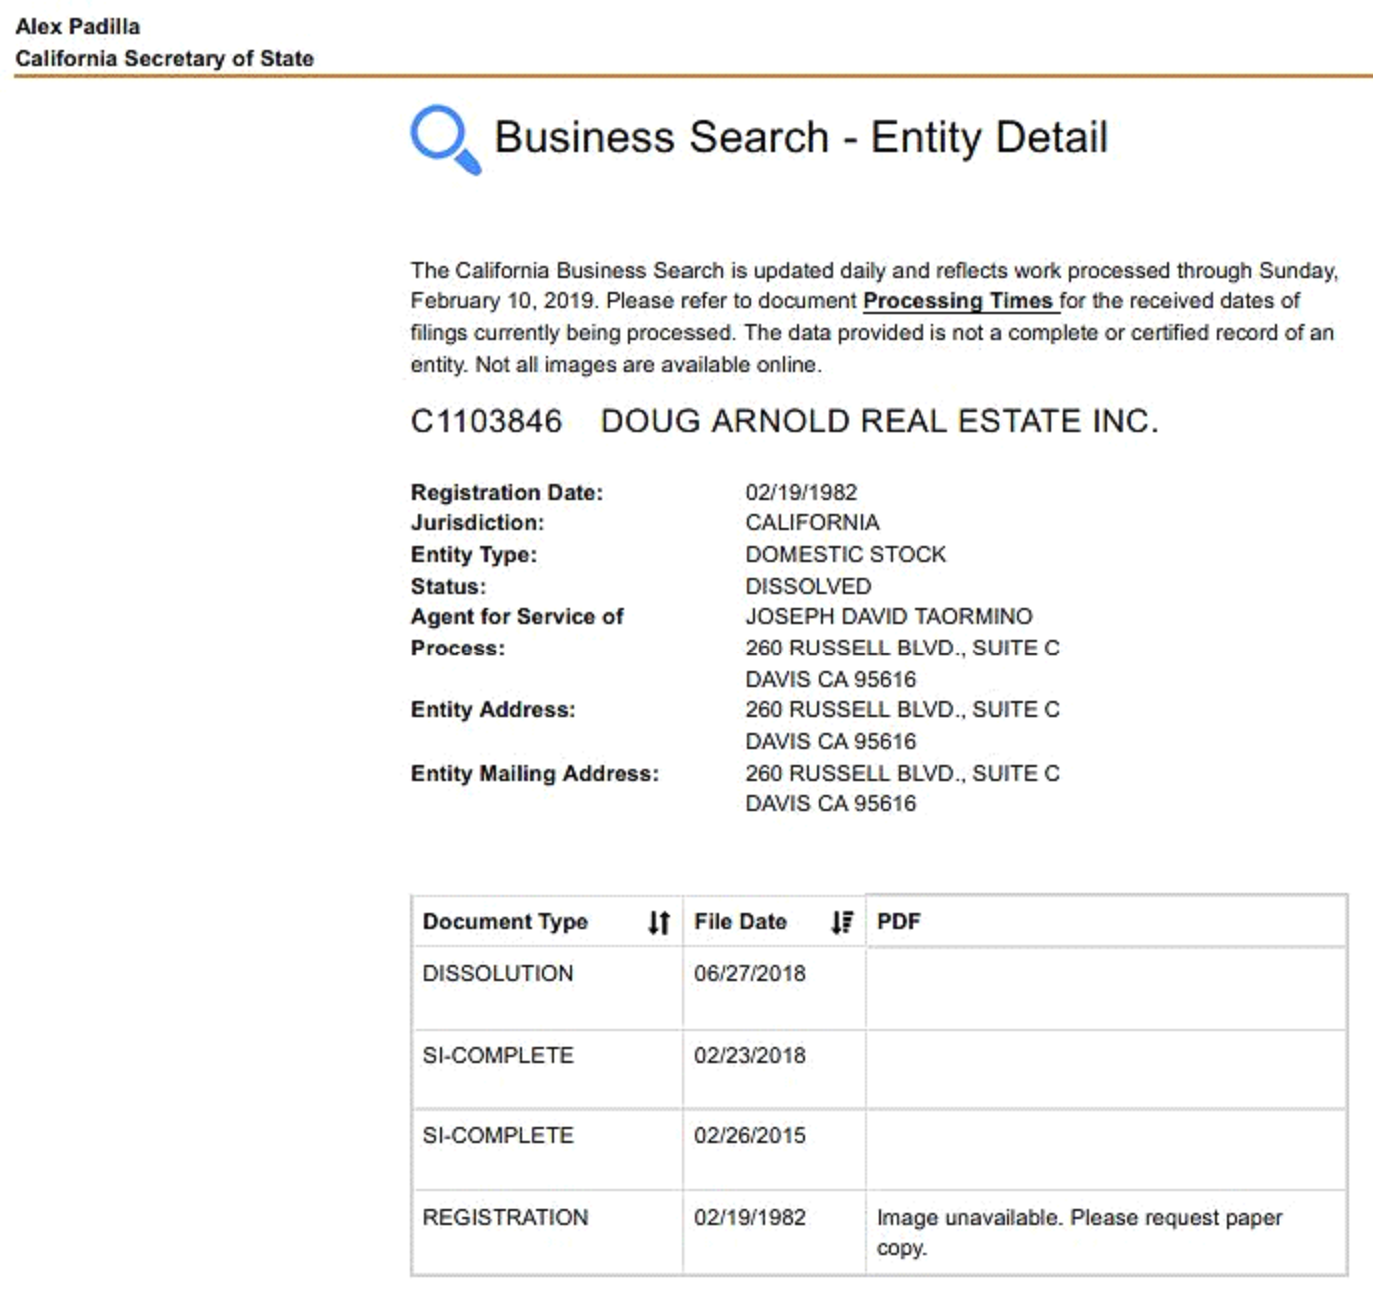Screen dimensions: 1376x1304
Task: Click the File Date sort icon
Action: pyautogui.click(x=842, y=922)
